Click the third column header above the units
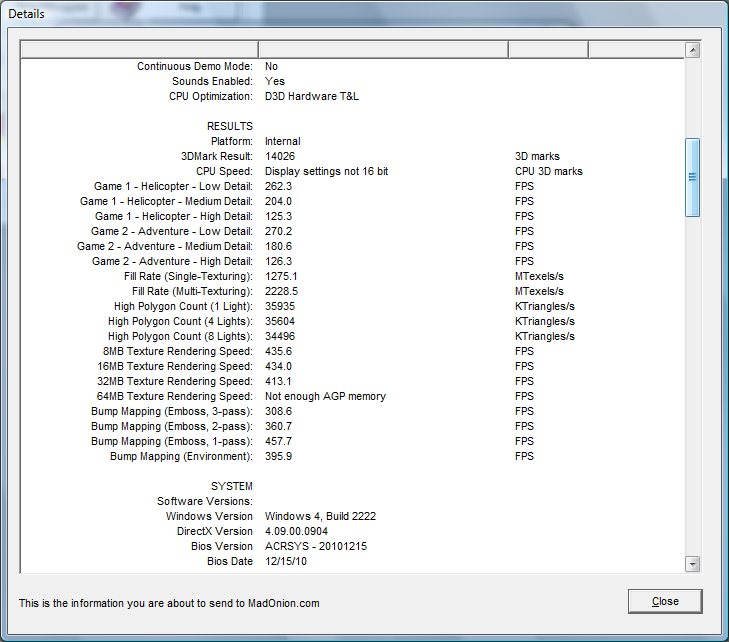The width and height of the screenshot is (729, 642). [547, 50]
